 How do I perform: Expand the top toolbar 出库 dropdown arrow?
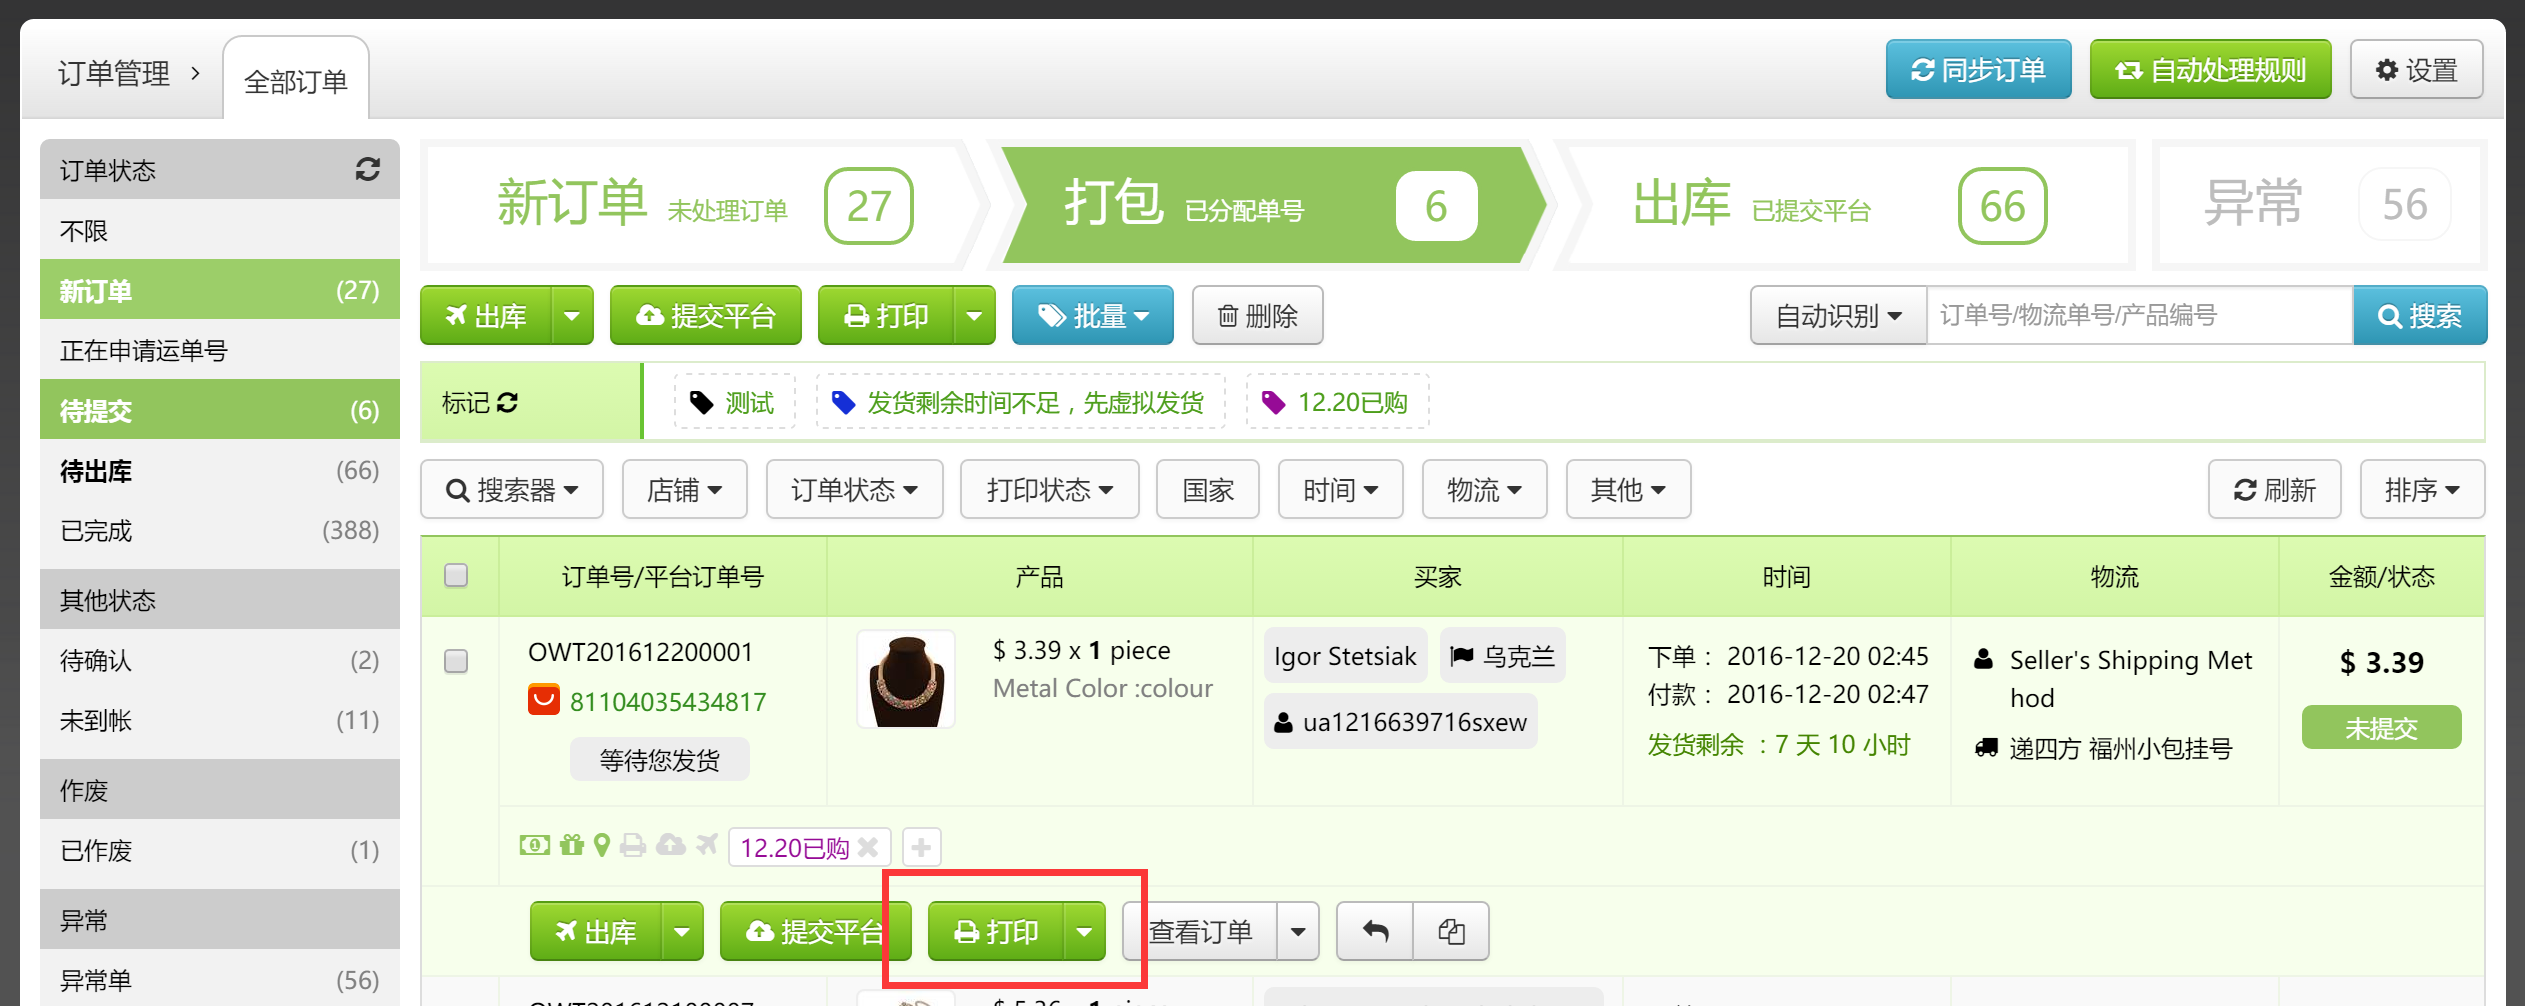point(572,316)
